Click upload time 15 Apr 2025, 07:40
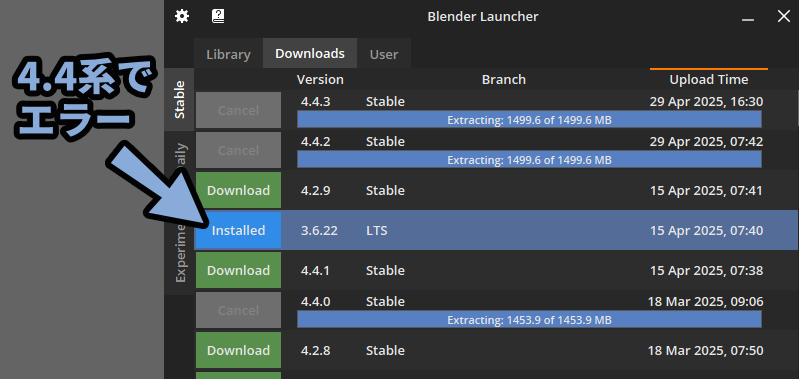Screen dimensions: 799x379 [x=706, y=231]
